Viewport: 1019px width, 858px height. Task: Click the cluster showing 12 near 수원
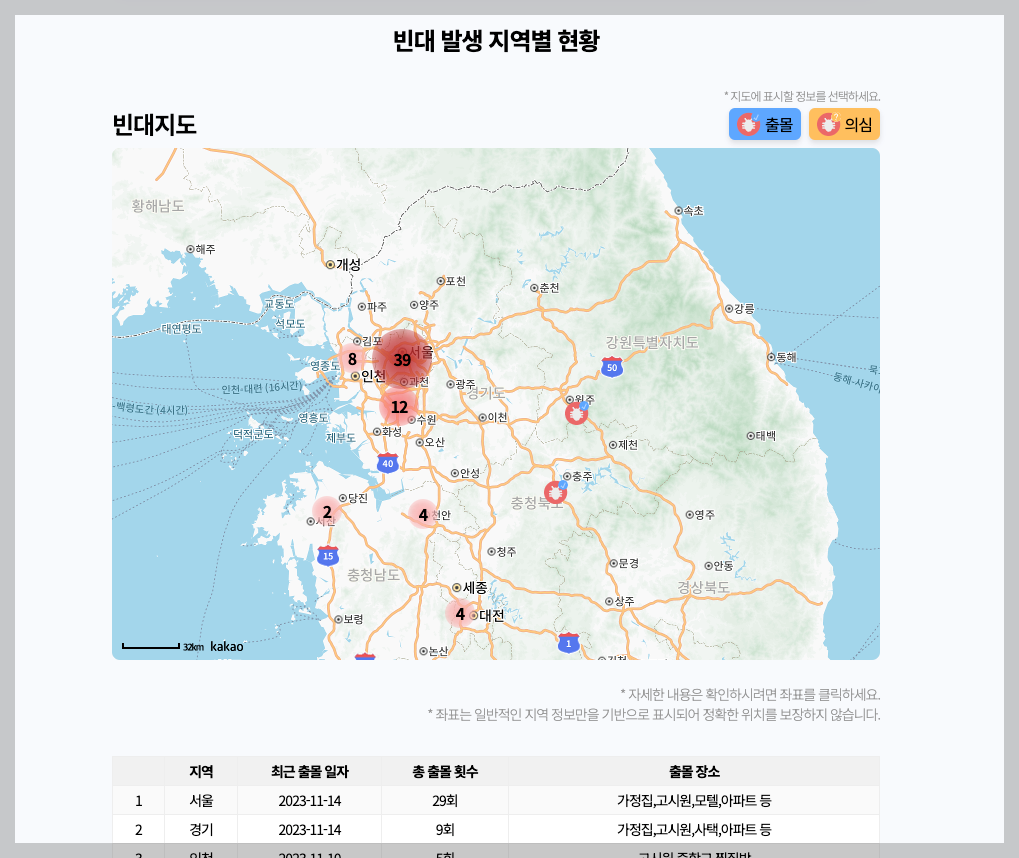coord(400,406)
